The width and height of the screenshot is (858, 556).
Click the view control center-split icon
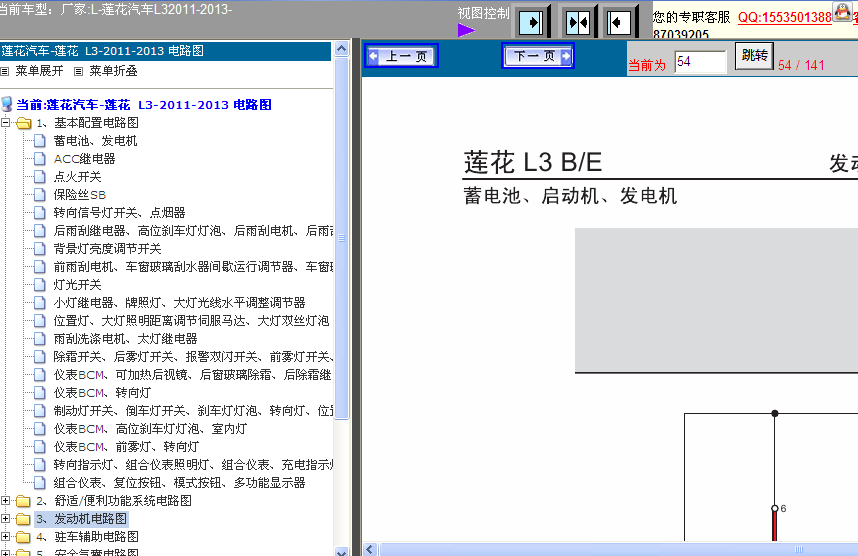578,22
